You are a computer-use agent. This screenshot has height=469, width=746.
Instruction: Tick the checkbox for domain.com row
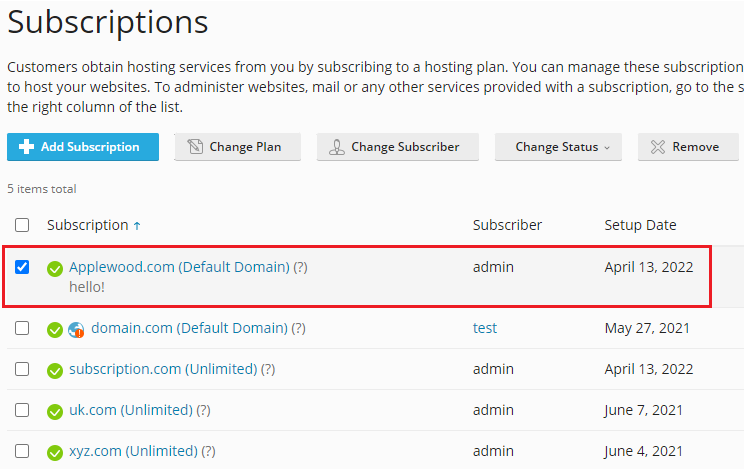pyautogui.click(x=22, y=328)
